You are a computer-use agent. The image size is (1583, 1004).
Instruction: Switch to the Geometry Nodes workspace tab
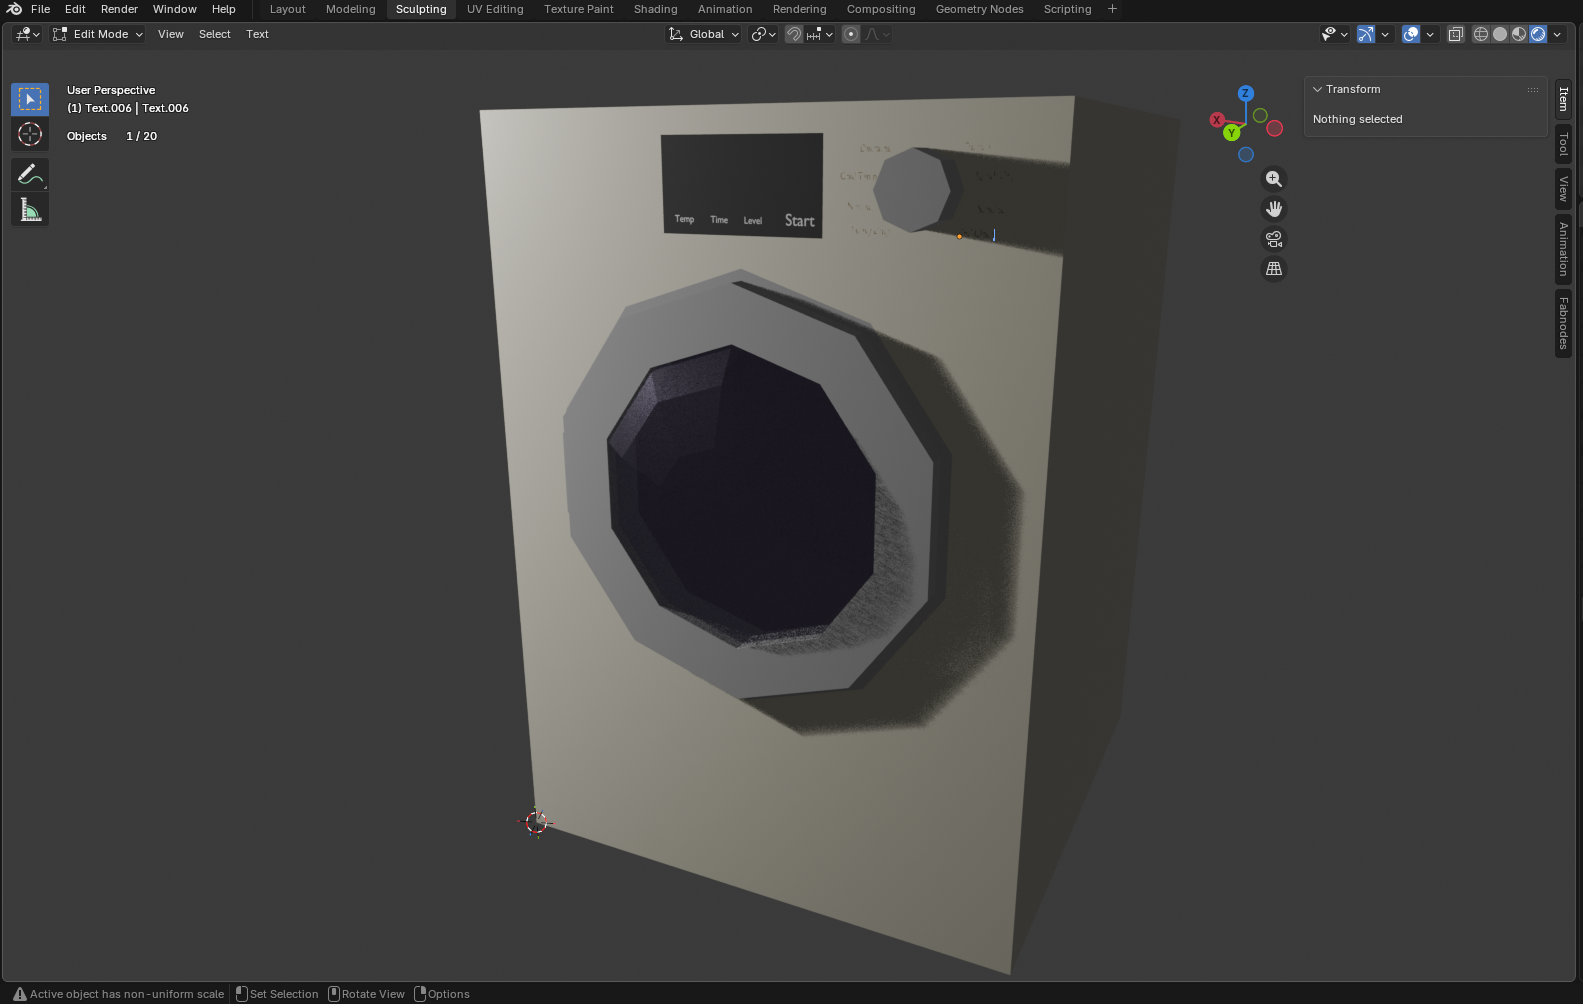click(x=979, y=9)
